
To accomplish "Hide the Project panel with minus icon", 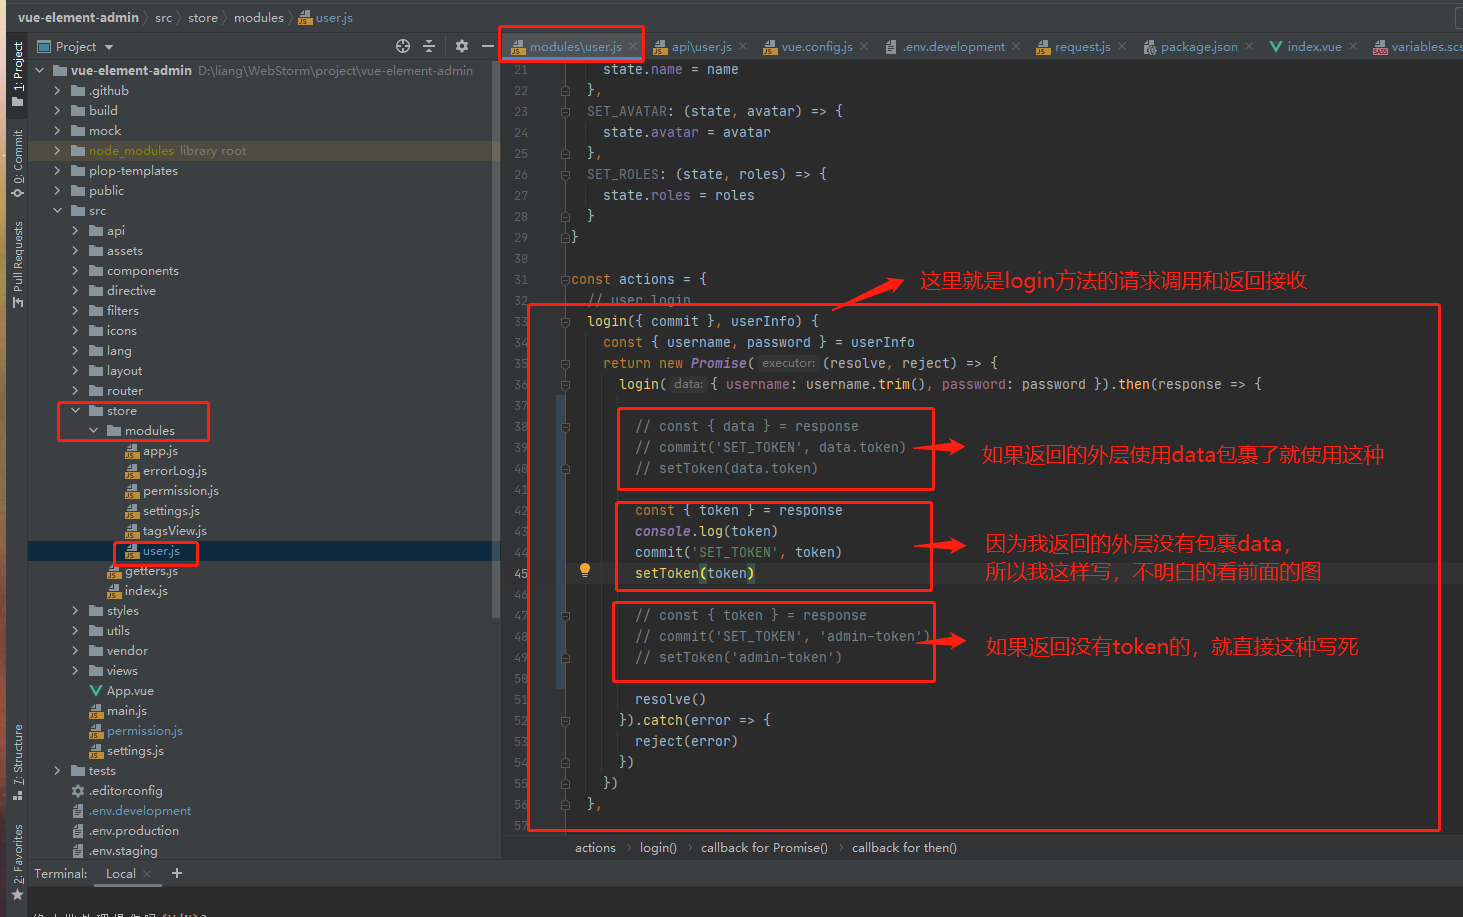I will point(487,46).
